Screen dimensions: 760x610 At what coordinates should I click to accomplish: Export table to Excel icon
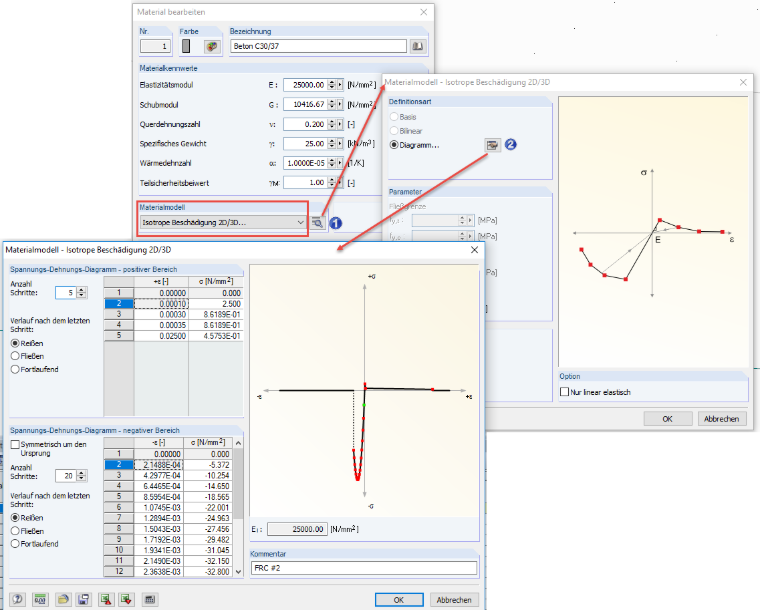[x=106, y=599]
